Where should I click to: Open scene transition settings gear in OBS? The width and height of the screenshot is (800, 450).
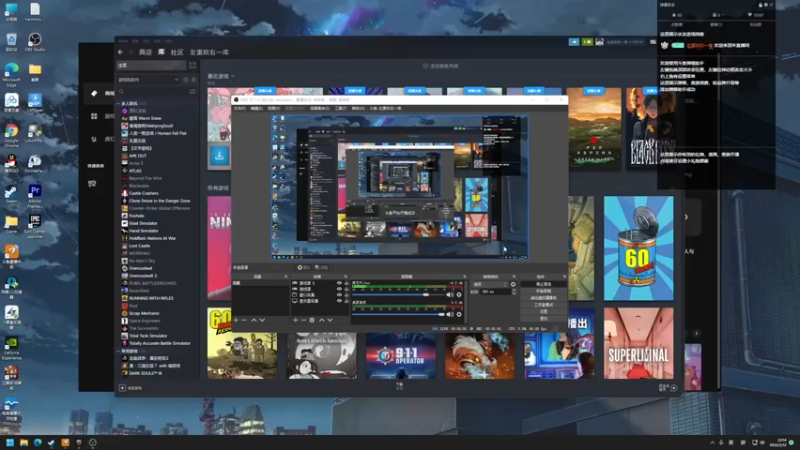tap(513, 284)
